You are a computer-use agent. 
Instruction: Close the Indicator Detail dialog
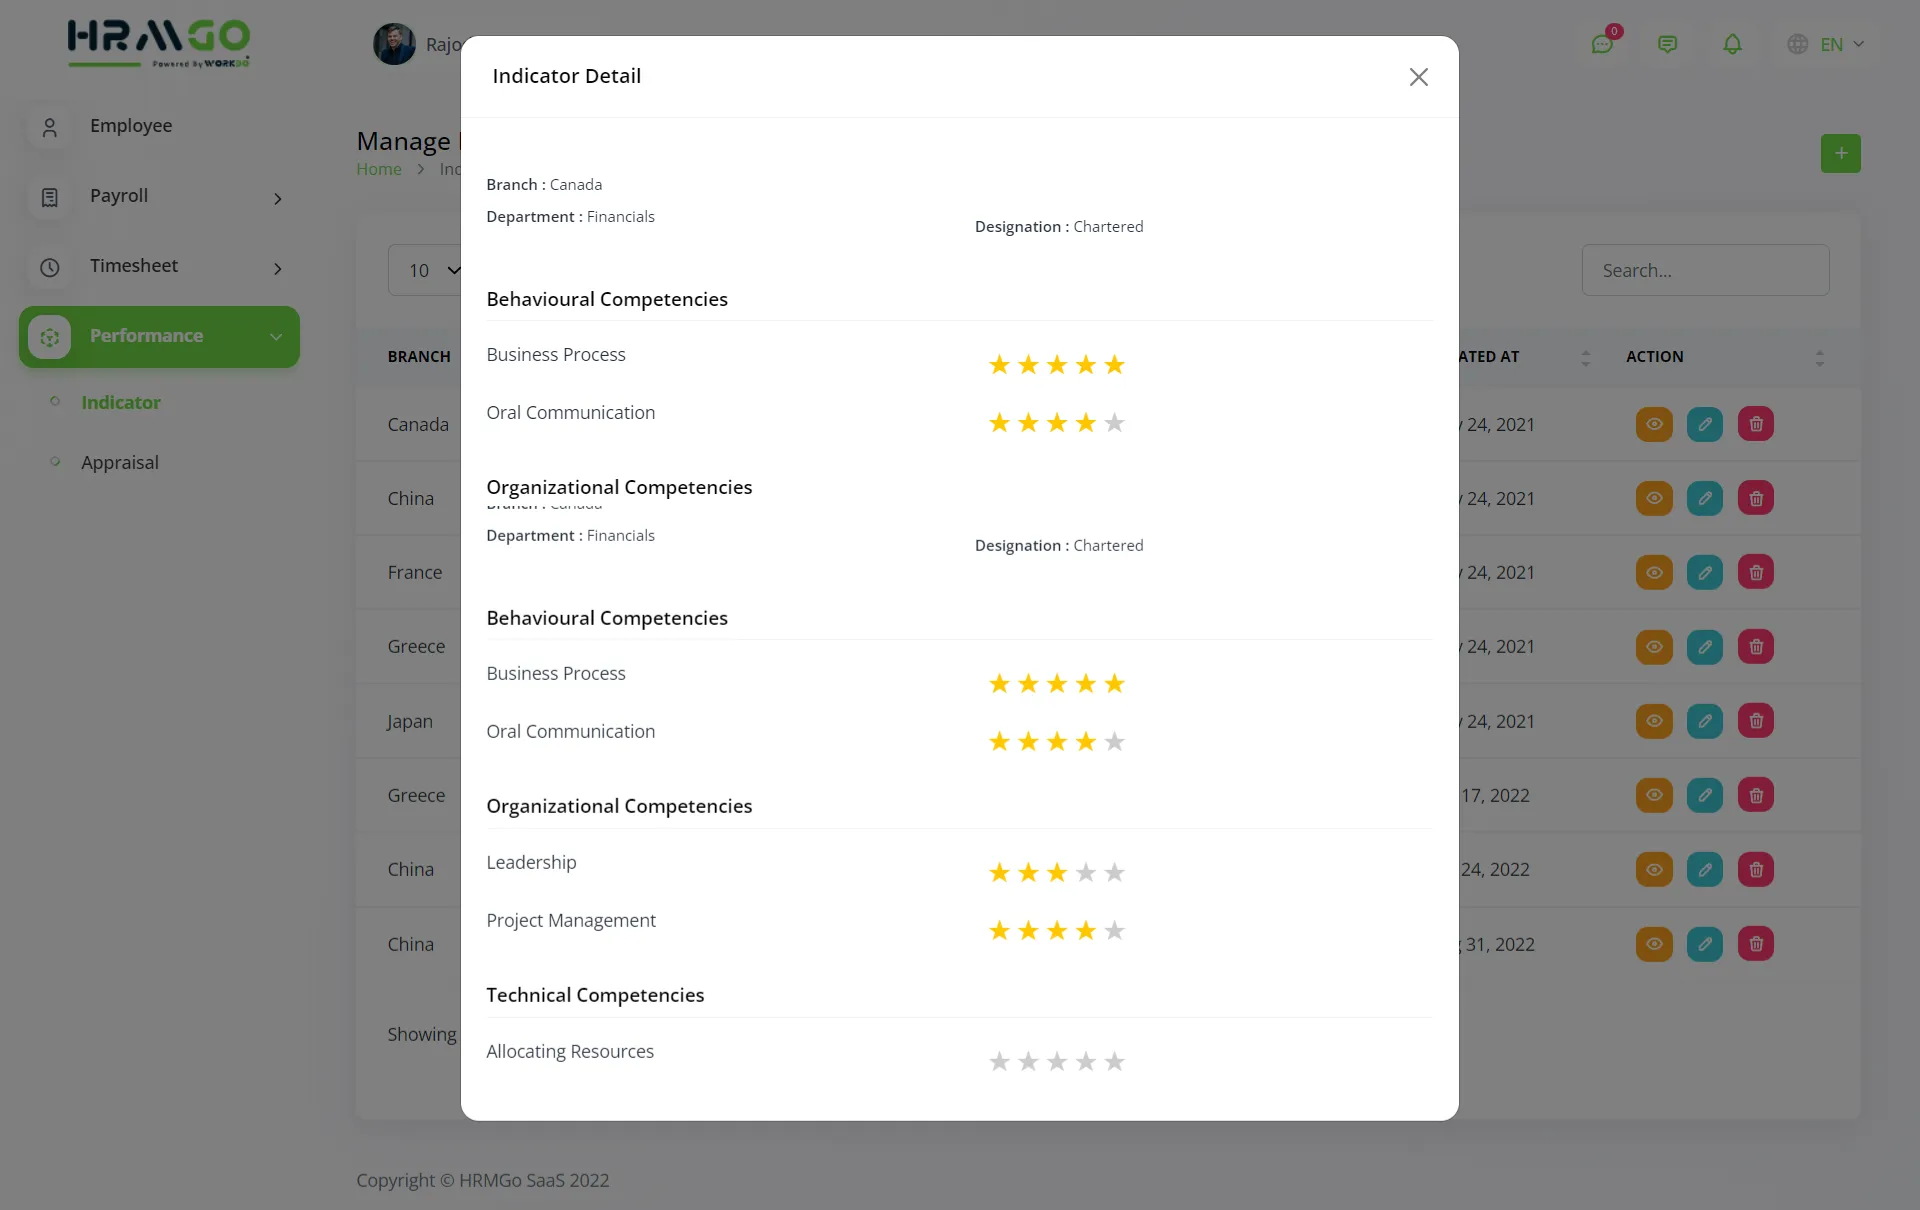1418,77
